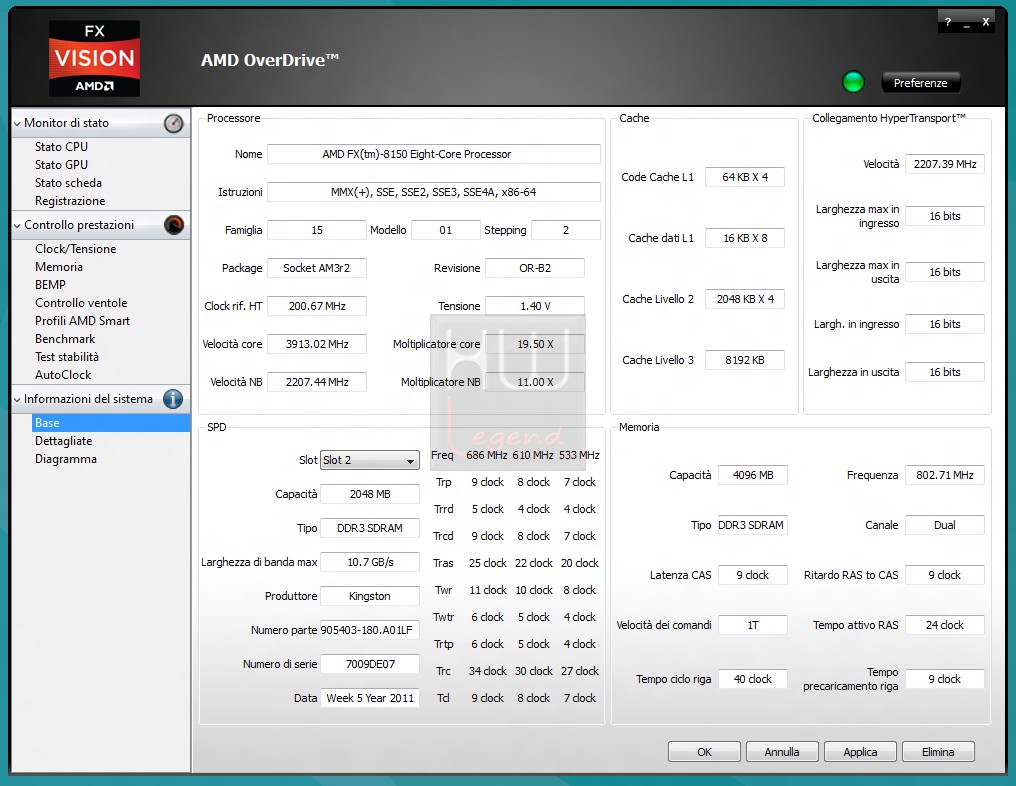Select the Base information page
The width and height of the screenshot is (1016, 786).
(110, 423)
